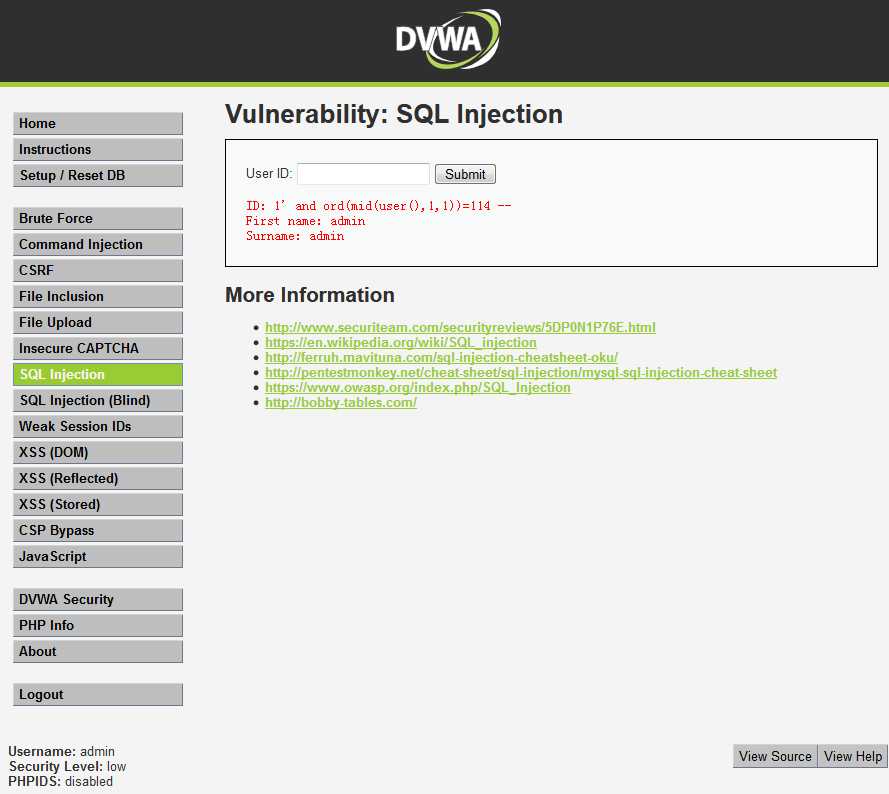This screenshot has width=889, height=794.
Task: Go to XSS (DOM) page
Action: pos(98,453)
